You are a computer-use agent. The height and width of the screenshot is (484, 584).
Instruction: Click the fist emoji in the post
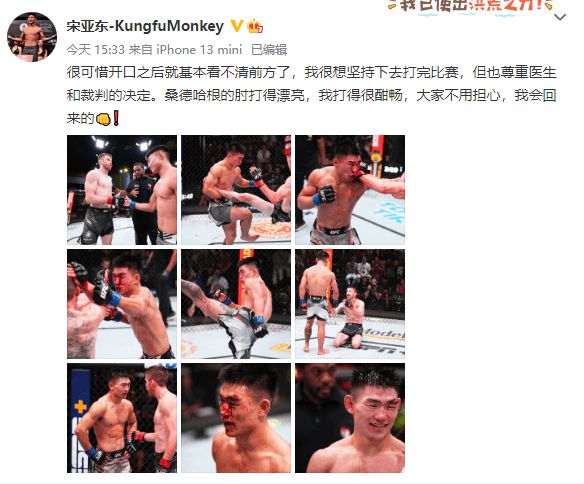click(x=103, y=119)
